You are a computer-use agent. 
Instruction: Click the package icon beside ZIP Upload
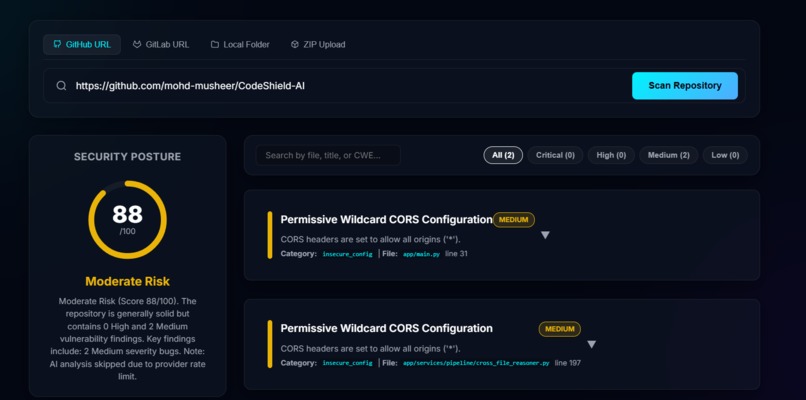point(295,45)
